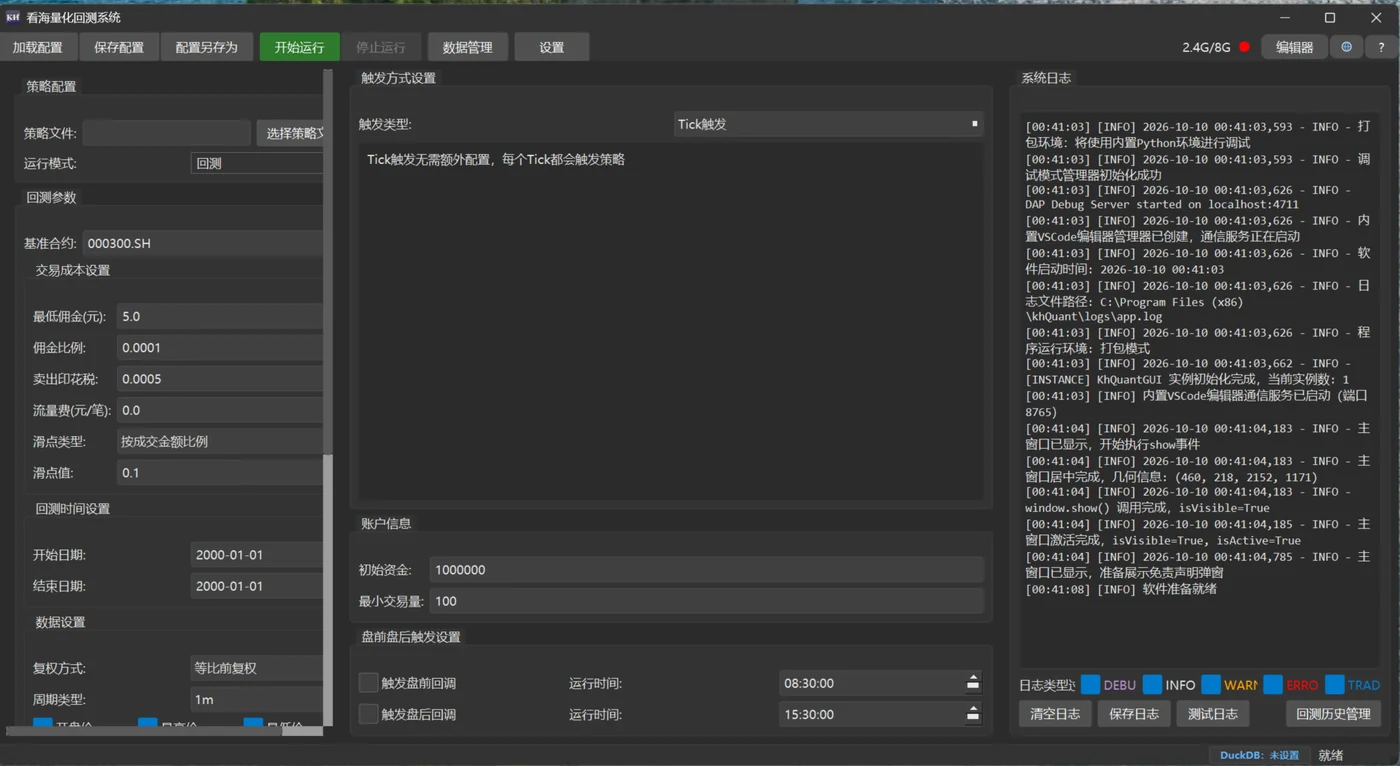Click the left panel vertical scrollbar
Viewport: 1400px width, 766px height.
(328, 397)
